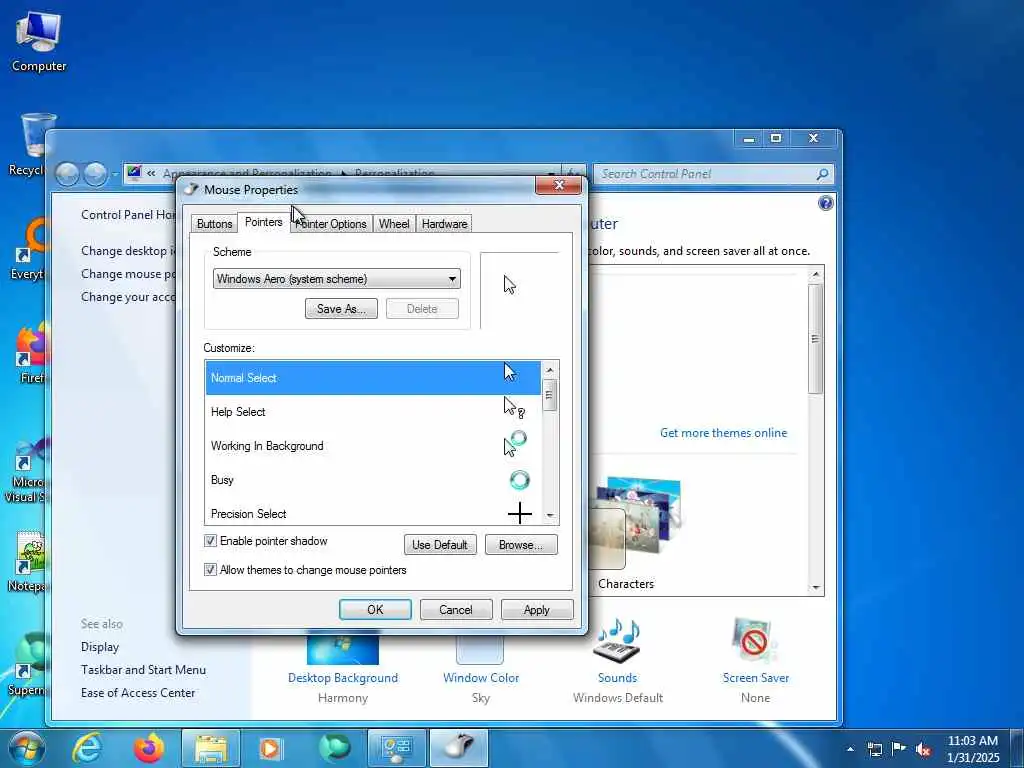Open the Action Center flag icon

[899, 748]
